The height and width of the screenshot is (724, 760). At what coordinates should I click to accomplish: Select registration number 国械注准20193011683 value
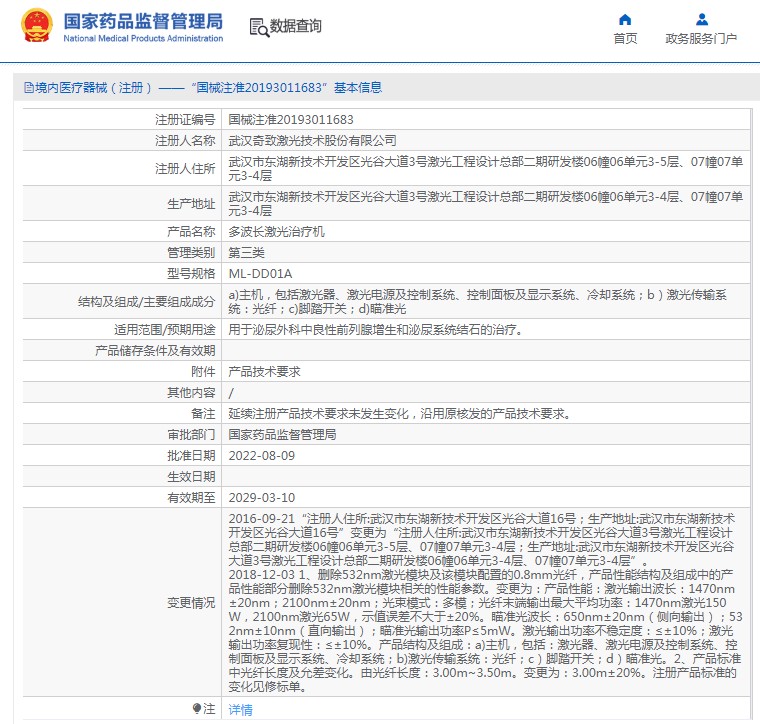[x=291, y=120]
